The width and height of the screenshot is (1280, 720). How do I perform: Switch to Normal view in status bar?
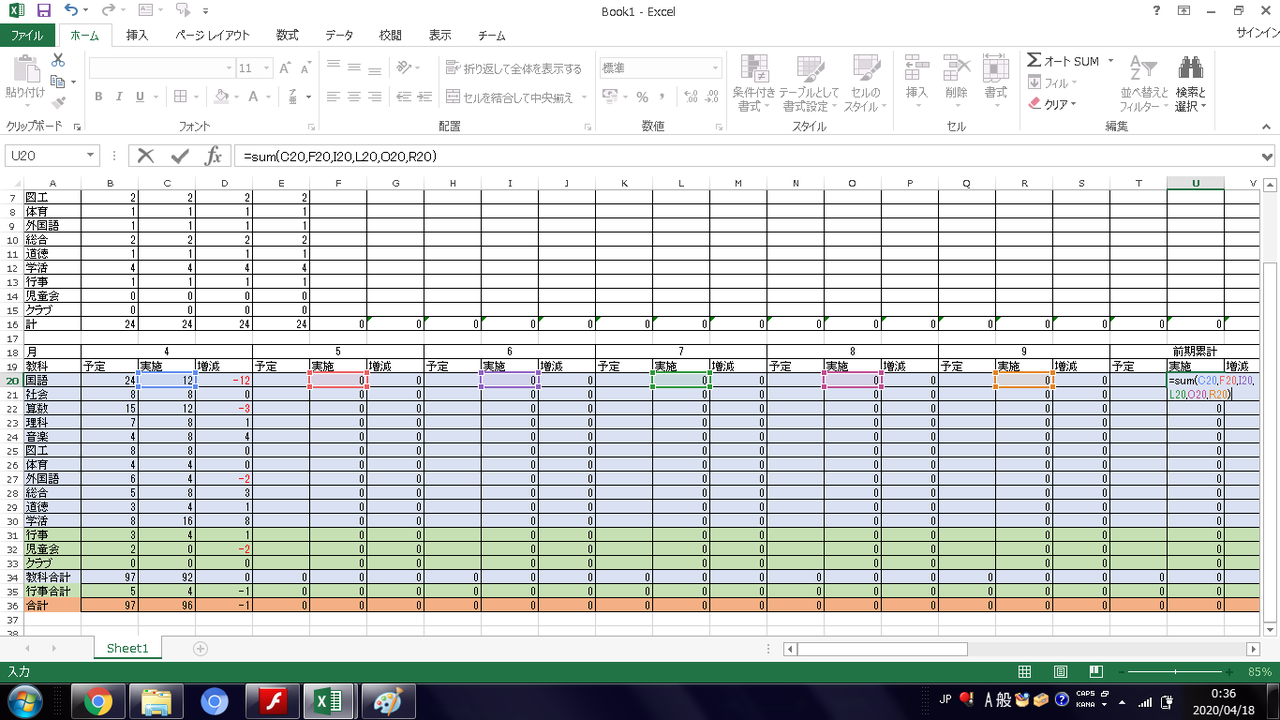[1025, 672]
